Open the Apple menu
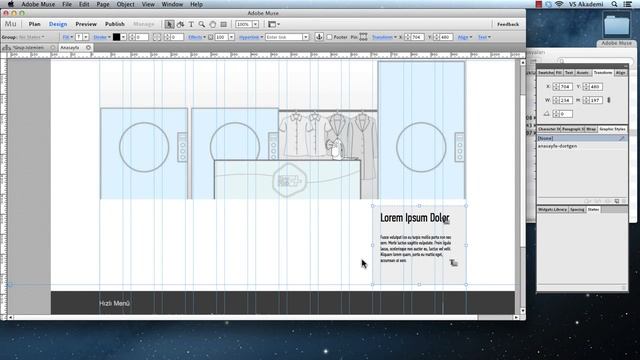The width and height of the screenshot is (640, 360). (x=11, y=4)
